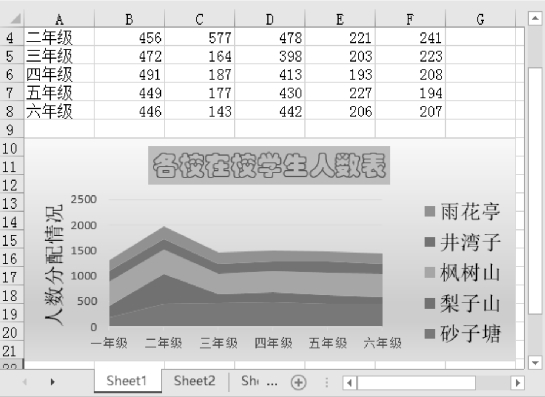Click cell with value 241
Screen dimensions: 545x397
click(x=410, y=38)
